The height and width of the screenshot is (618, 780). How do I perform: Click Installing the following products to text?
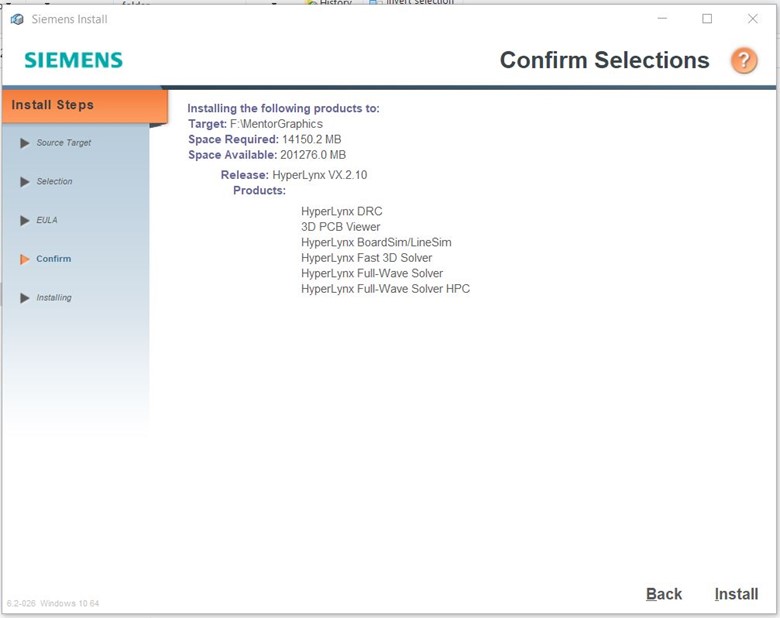coord(283,108)
